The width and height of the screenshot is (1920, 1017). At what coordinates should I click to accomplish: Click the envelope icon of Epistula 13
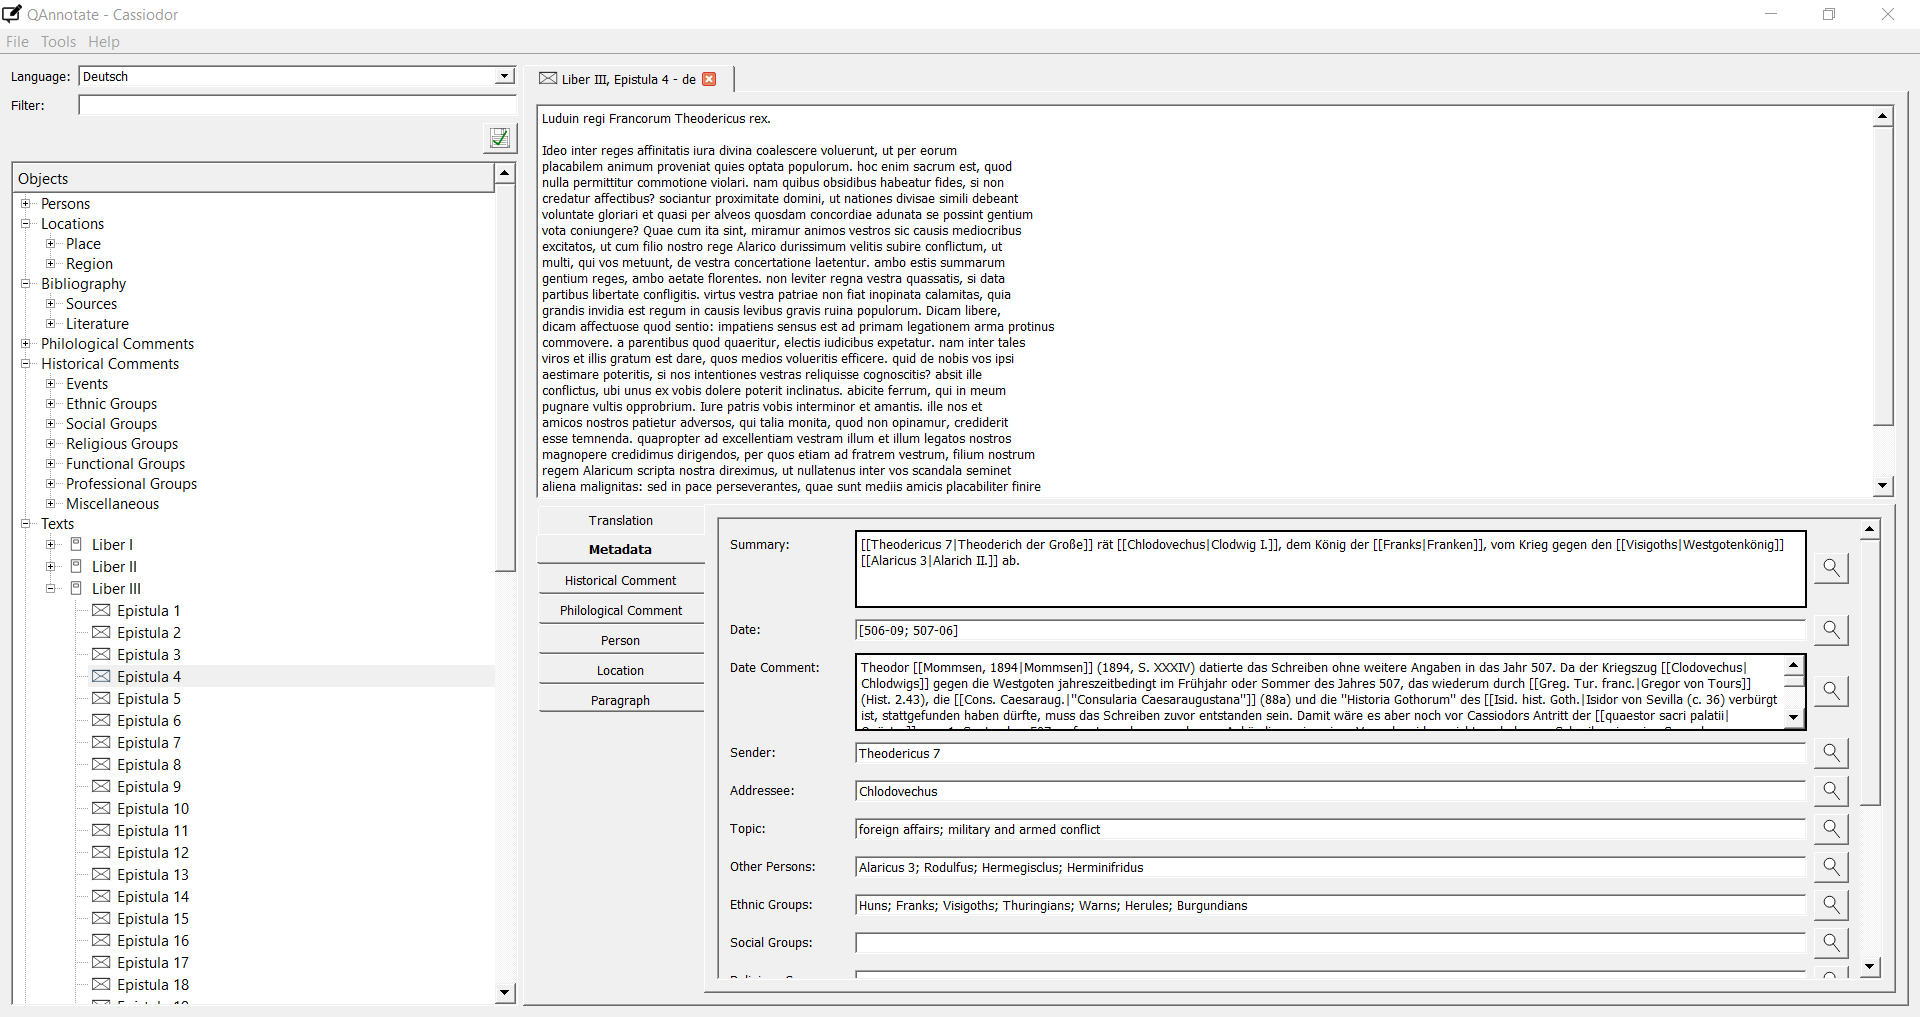click(x=101, y=874)
